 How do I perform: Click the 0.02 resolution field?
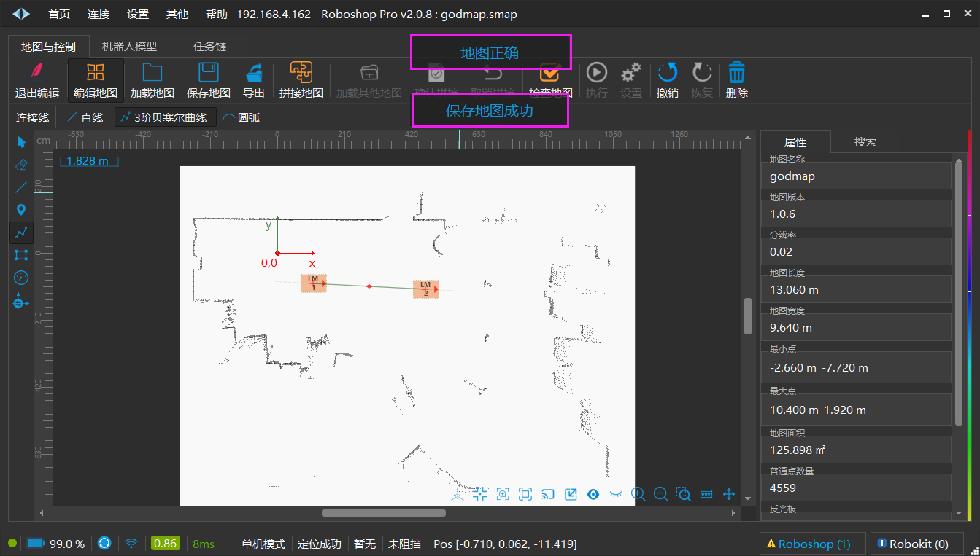click(856, 252)
